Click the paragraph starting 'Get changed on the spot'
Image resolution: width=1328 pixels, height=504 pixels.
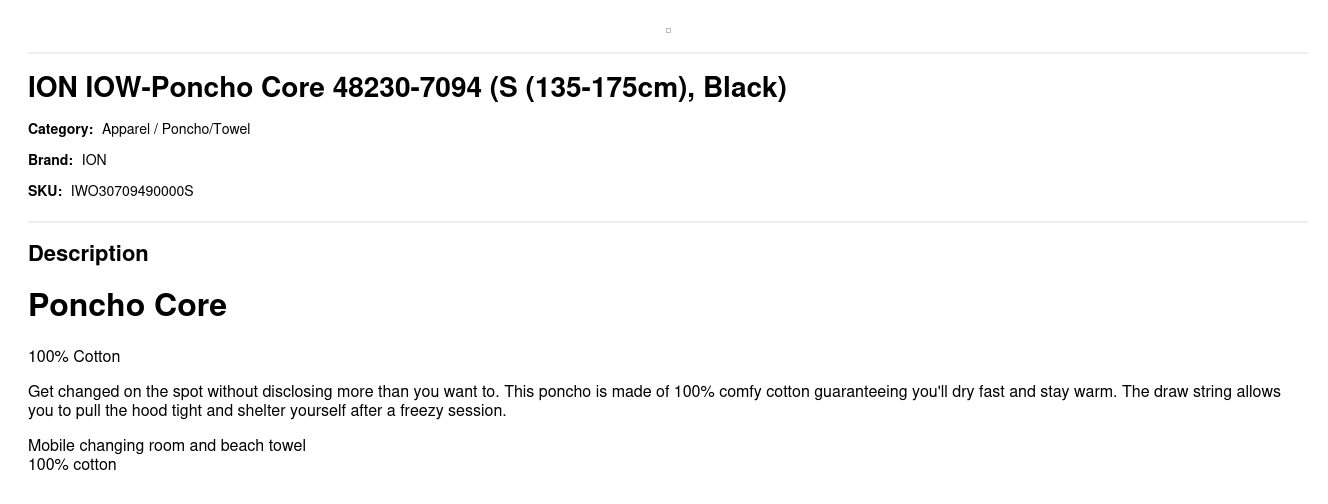(x=654, y=401)
